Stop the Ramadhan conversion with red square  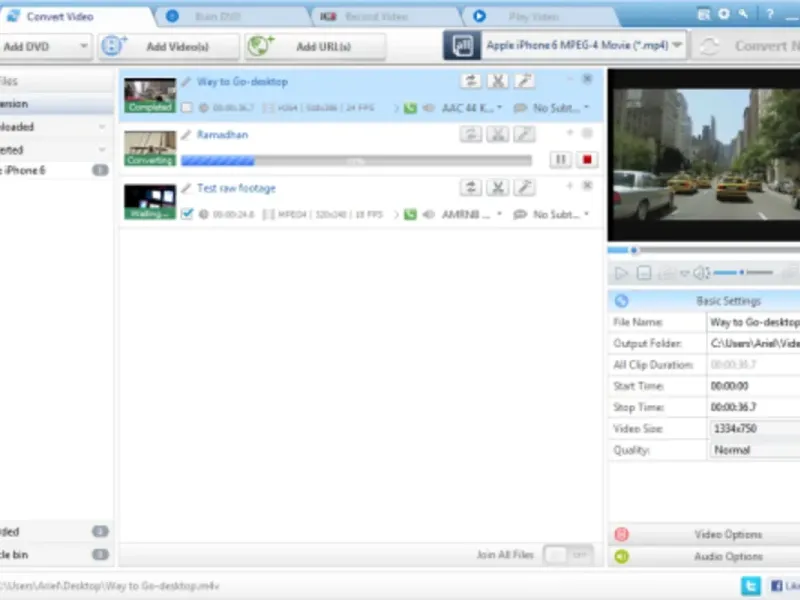pyautogui.click(x=587, y=160)
